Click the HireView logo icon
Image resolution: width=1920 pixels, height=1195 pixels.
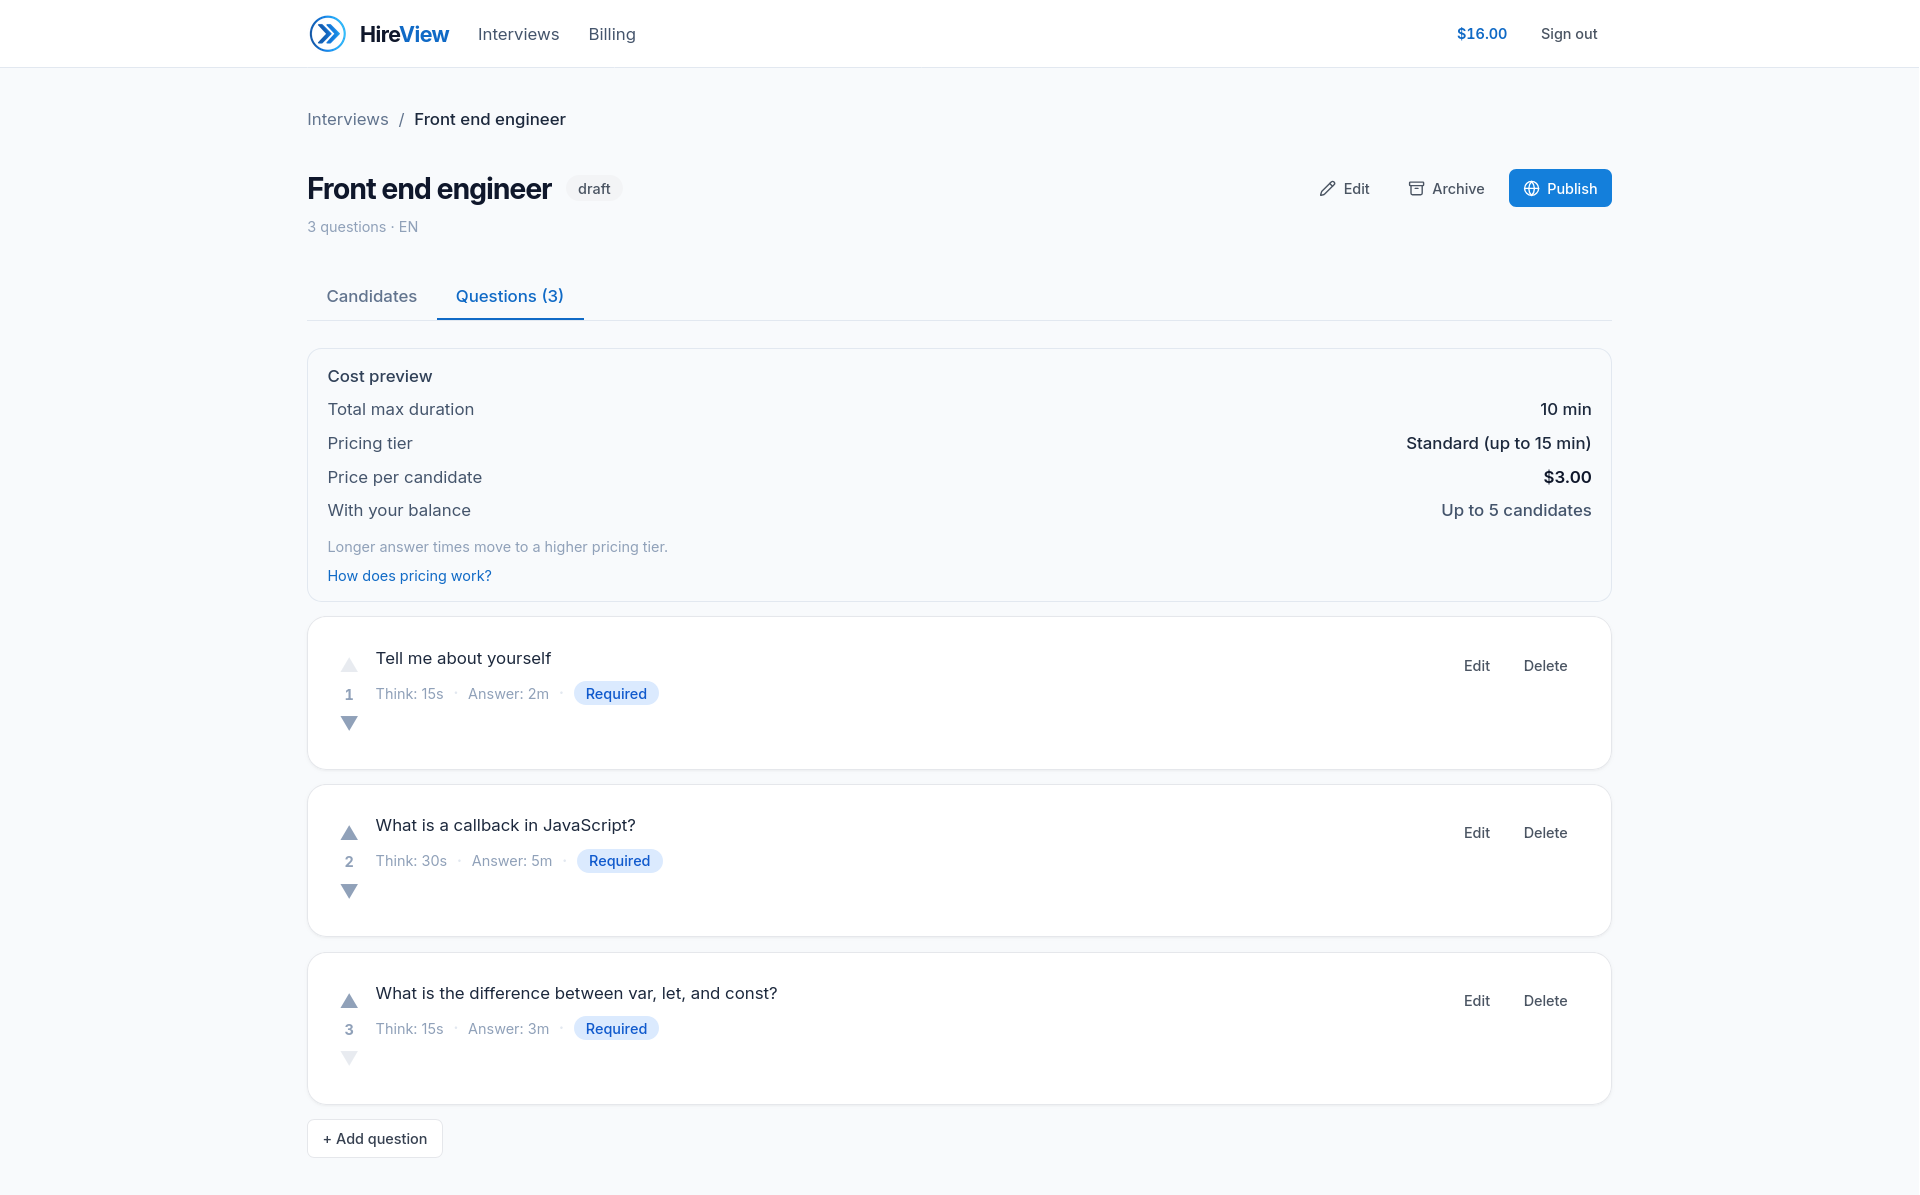[327, 33]
